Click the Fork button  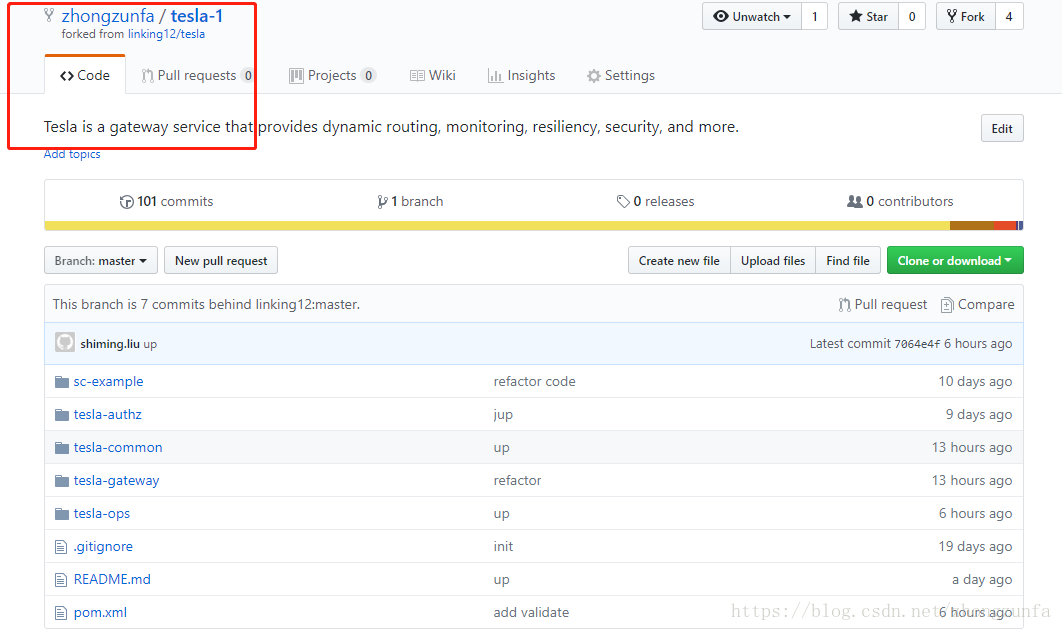(966, 16)
